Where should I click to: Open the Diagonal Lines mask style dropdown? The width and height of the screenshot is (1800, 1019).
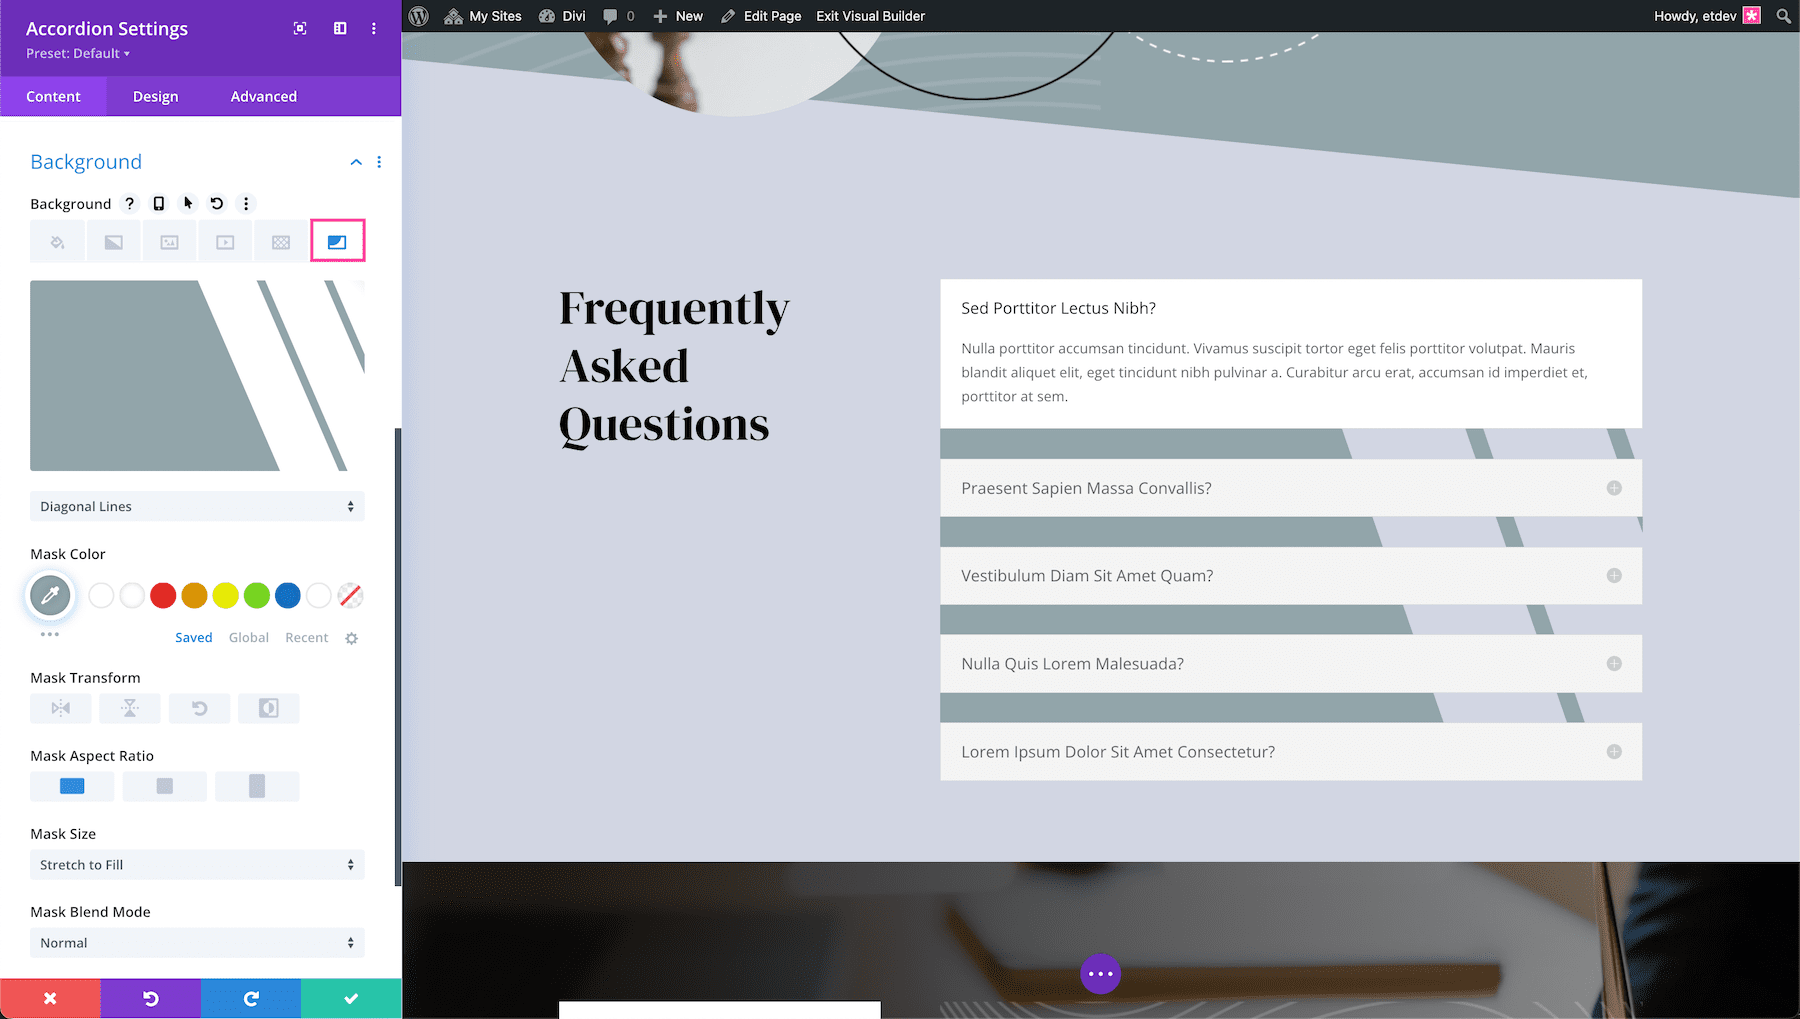196,506
